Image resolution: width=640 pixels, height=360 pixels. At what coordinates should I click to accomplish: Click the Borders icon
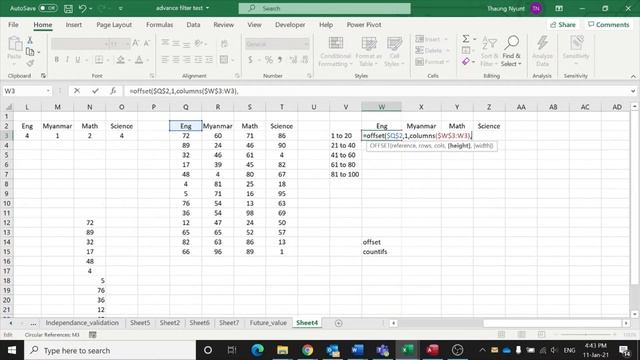tap(99, 60)
